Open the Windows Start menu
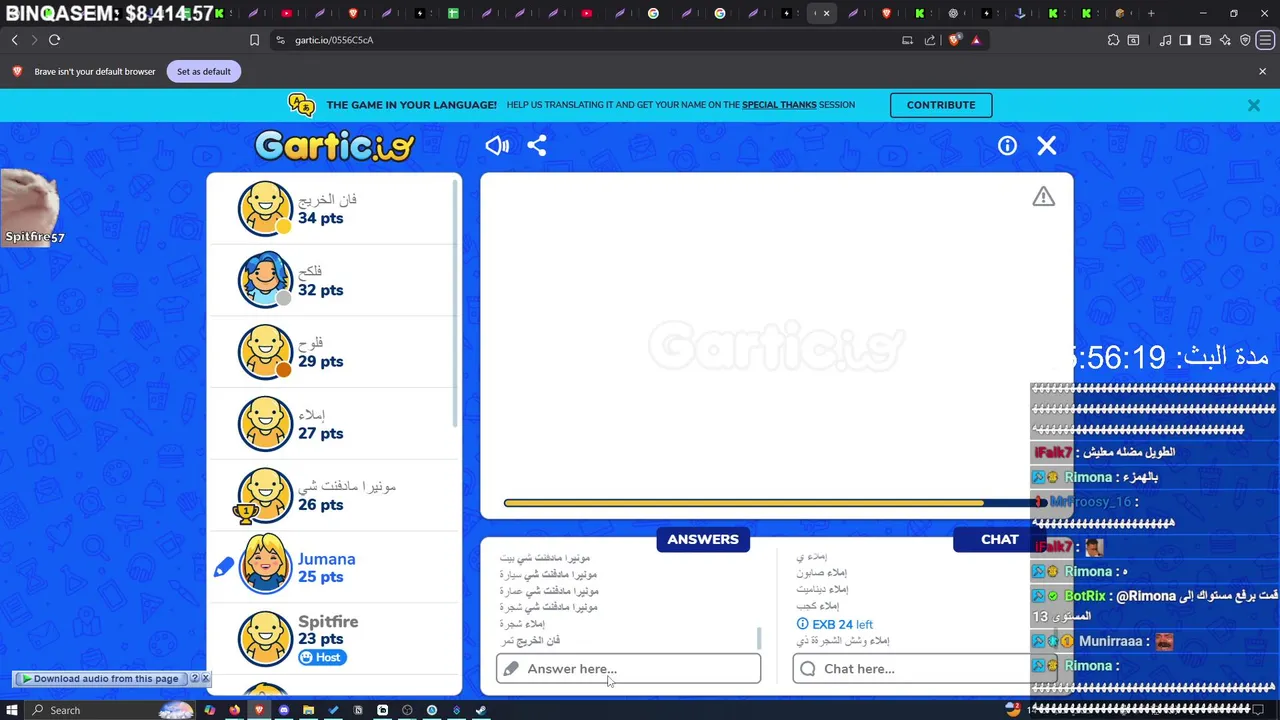Screen dimensions: 1280x720 click(12, 710)
